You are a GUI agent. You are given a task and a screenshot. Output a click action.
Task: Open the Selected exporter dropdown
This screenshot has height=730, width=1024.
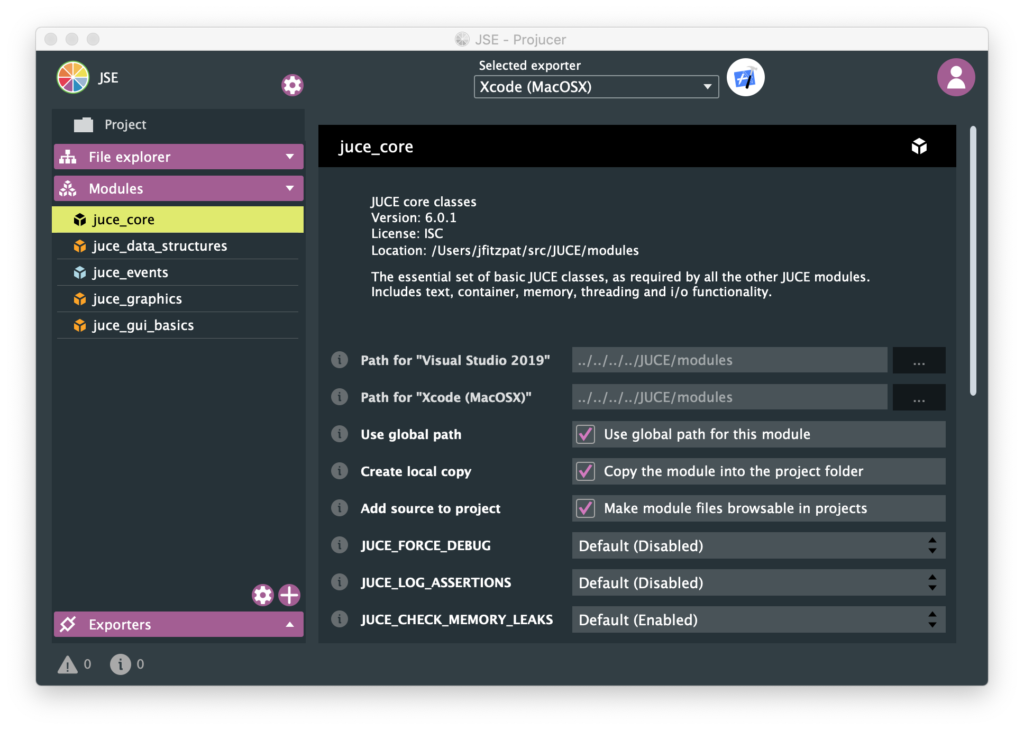pos(596,87)
